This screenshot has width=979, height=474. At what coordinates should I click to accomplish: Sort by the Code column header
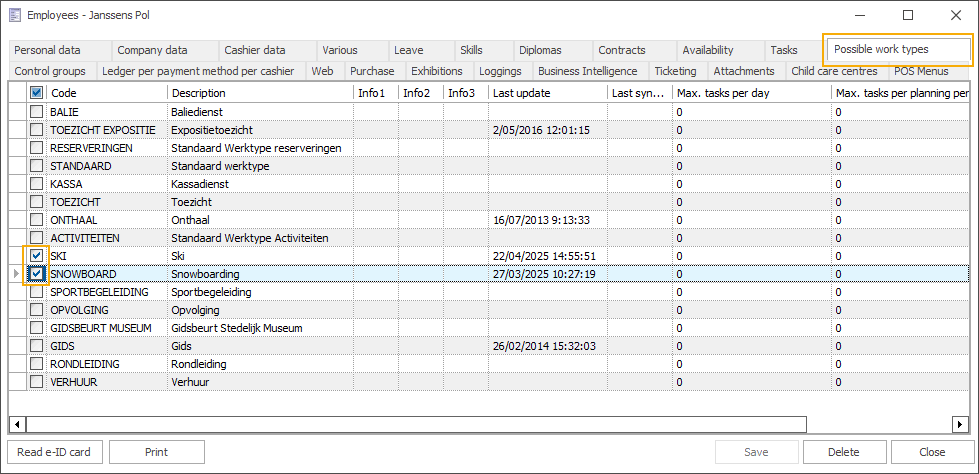click(106, 93)
